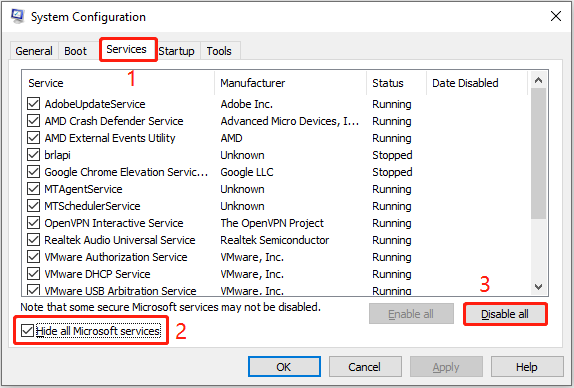Toggle Hide all Microsoft services checkbox
574x388 pixels.
click(27, 331)
